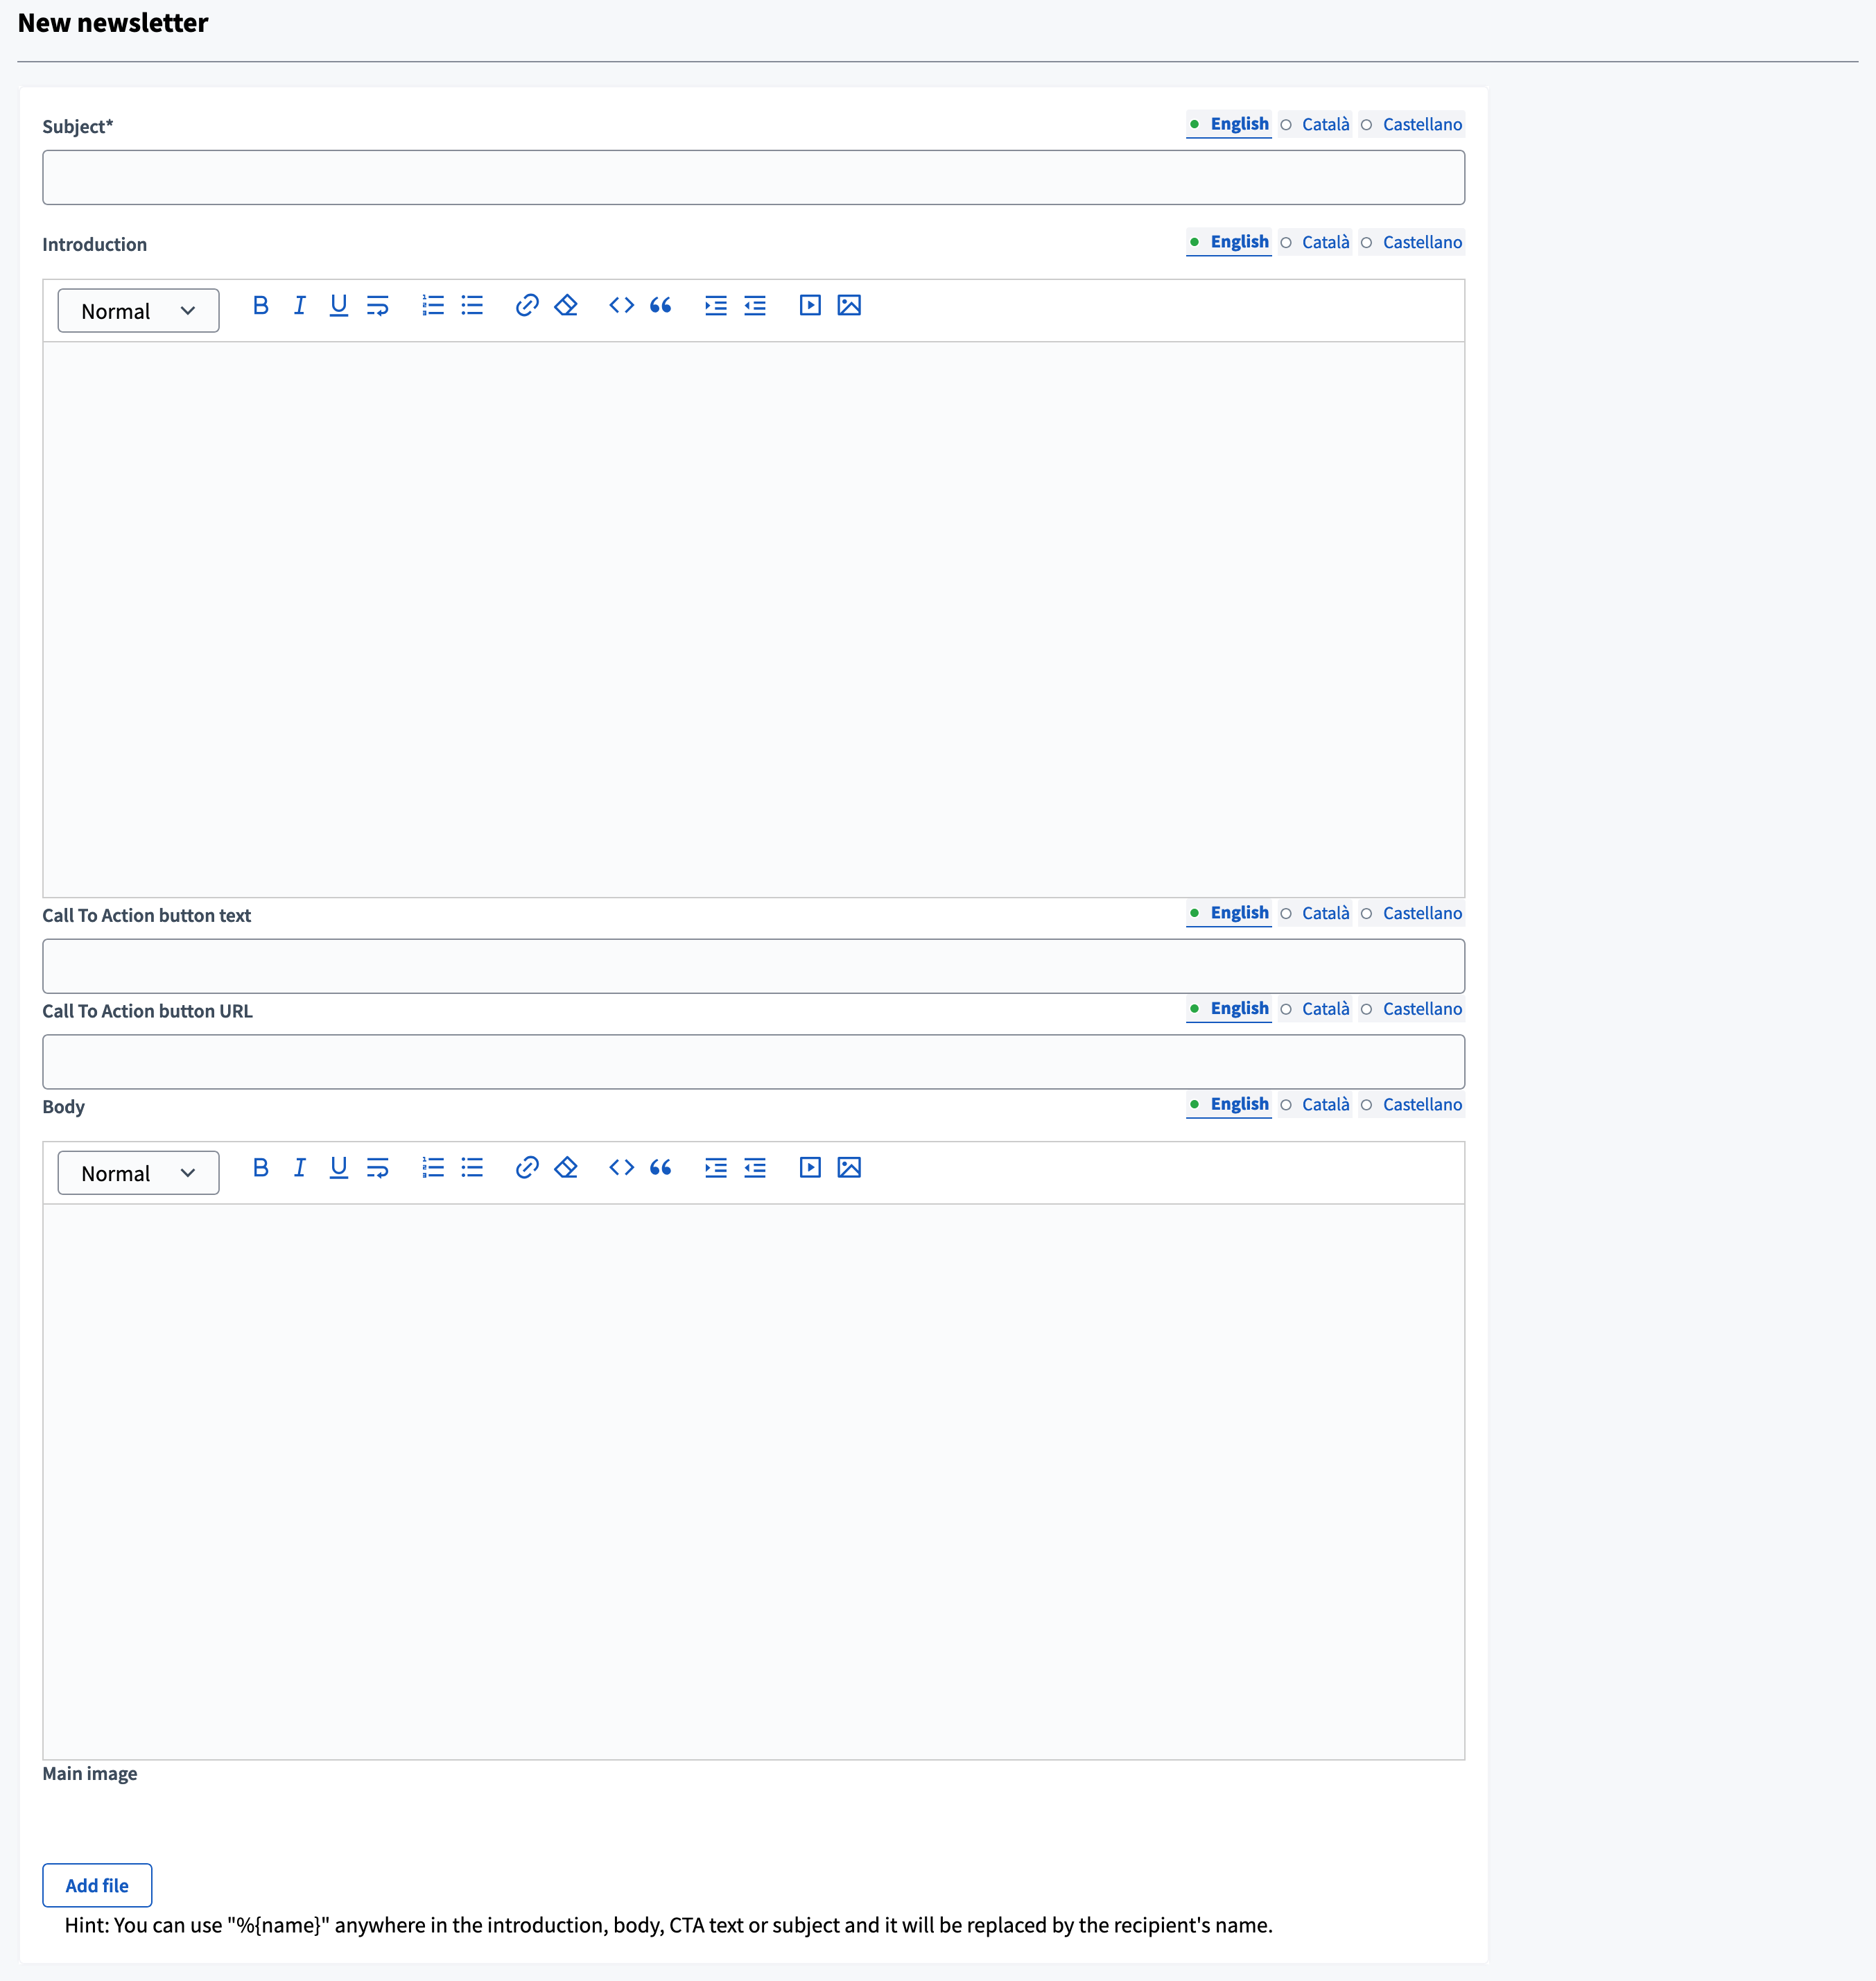Open Normal heading dropdown in Introduction editor
The image size is (1876, 1981).
click(x=138, y=311)
